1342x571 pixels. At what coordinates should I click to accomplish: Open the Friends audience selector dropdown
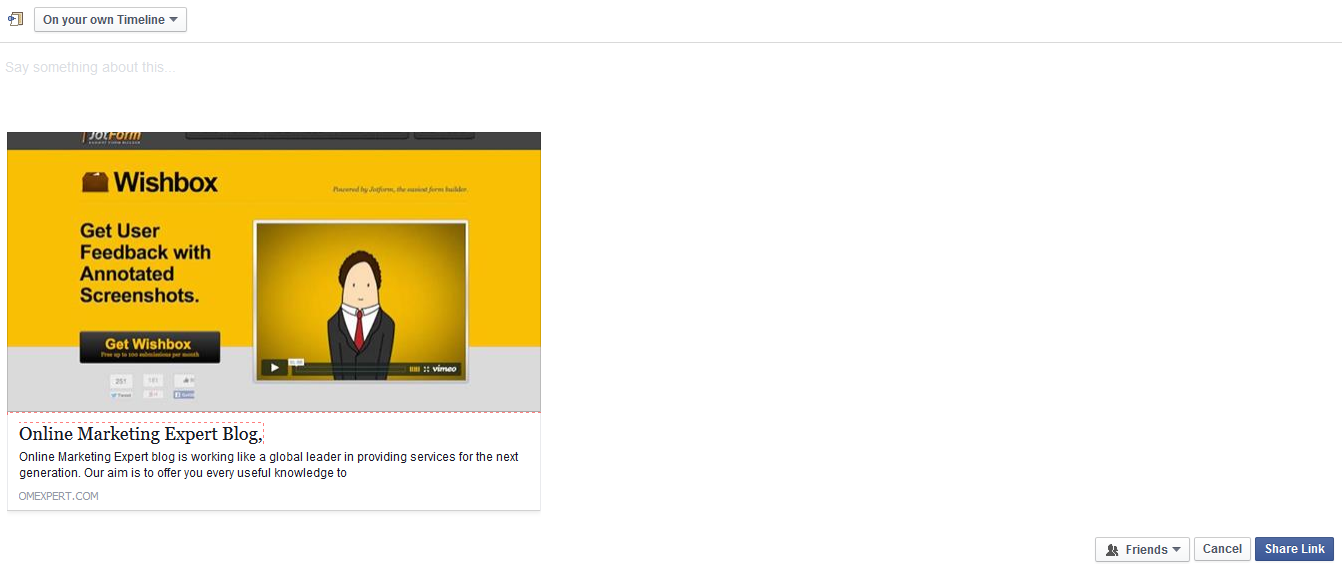point(1142,549)
